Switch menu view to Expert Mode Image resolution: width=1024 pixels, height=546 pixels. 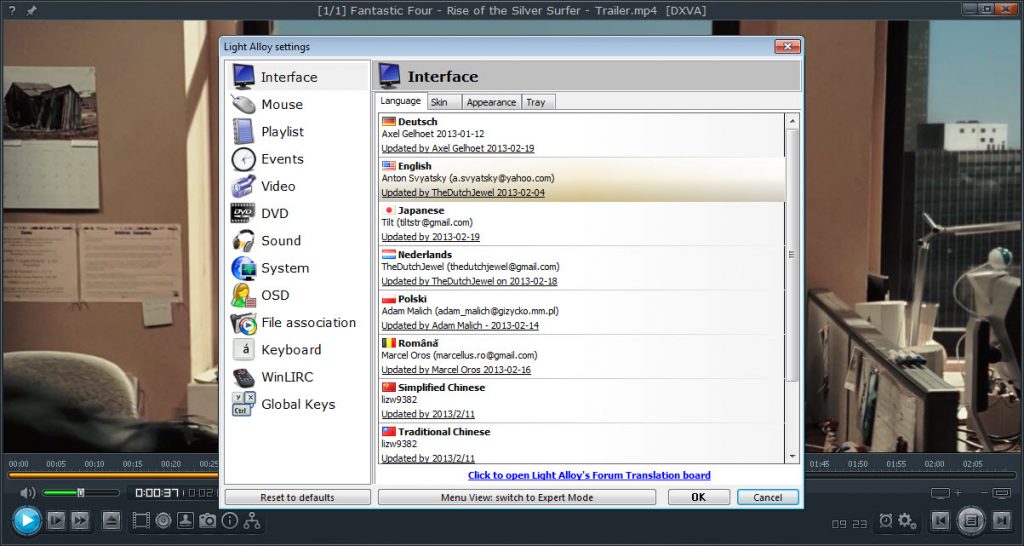coord(517,497)
